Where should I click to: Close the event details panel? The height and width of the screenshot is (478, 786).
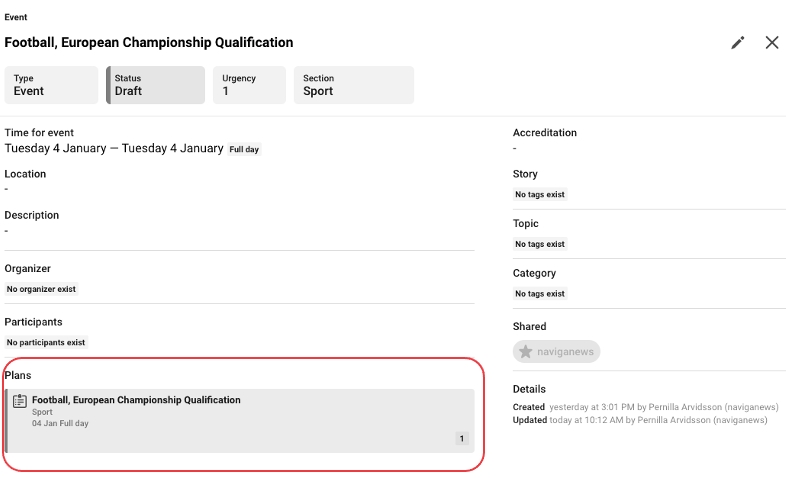(772, 42)
